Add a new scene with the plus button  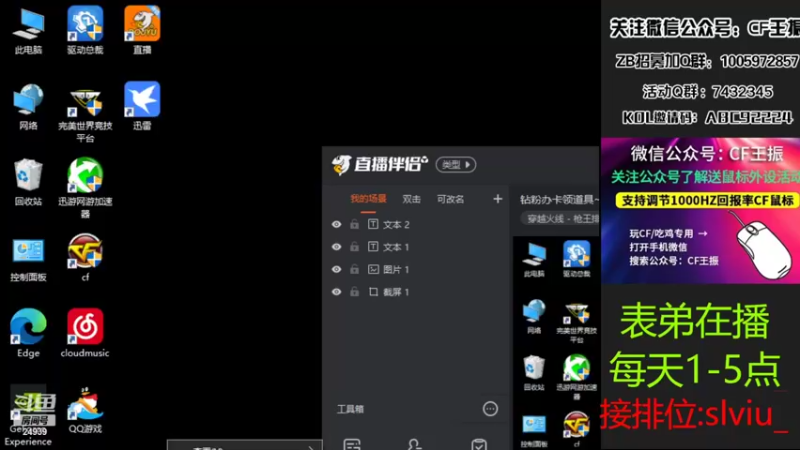[497, 199]
